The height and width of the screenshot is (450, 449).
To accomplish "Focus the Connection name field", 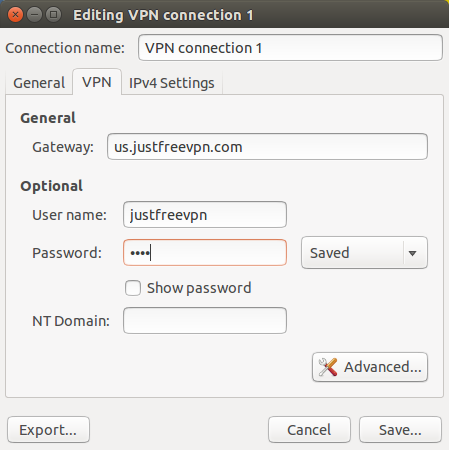I will click(290, 48).
